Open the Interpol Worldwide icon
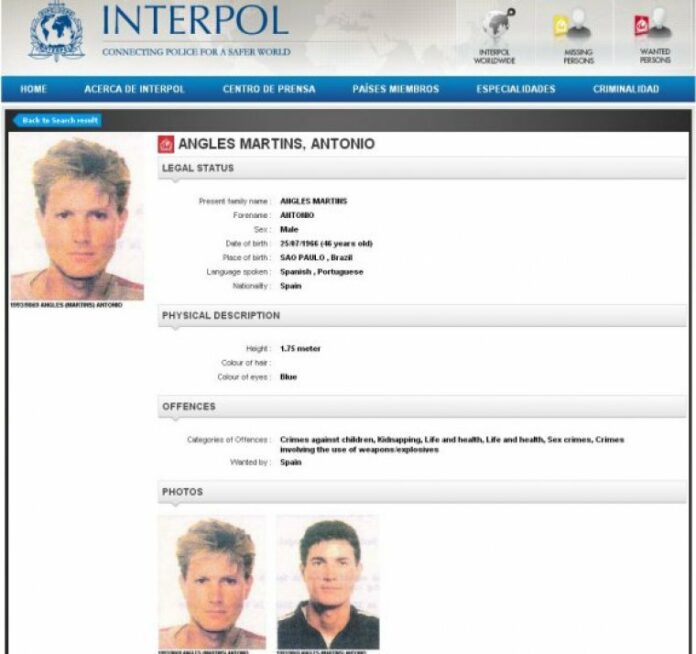Screen dimensions: 696x654 (x=494, y=36)
